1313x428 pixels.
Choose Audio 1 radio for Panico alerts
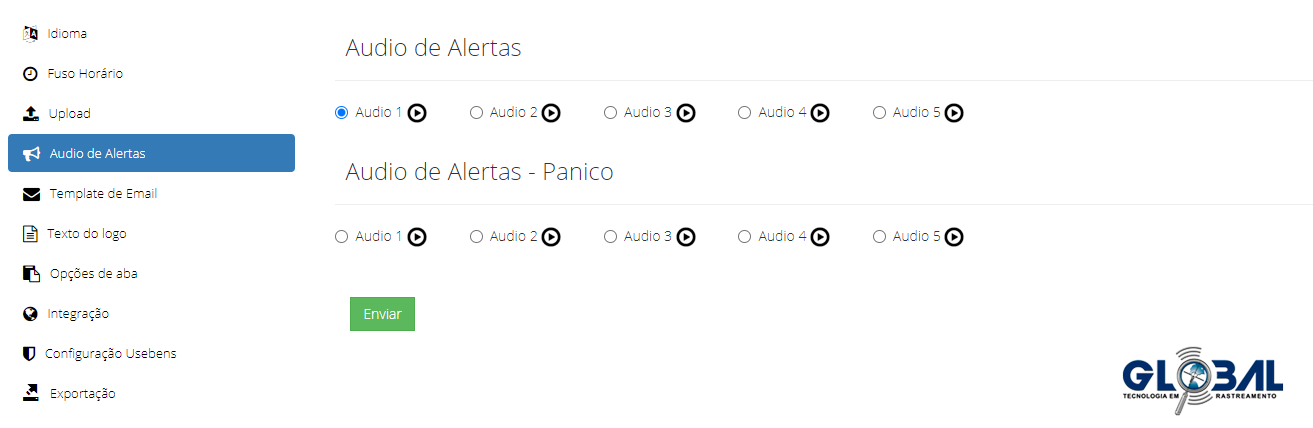pyautogui.click(x=342, y=237)
